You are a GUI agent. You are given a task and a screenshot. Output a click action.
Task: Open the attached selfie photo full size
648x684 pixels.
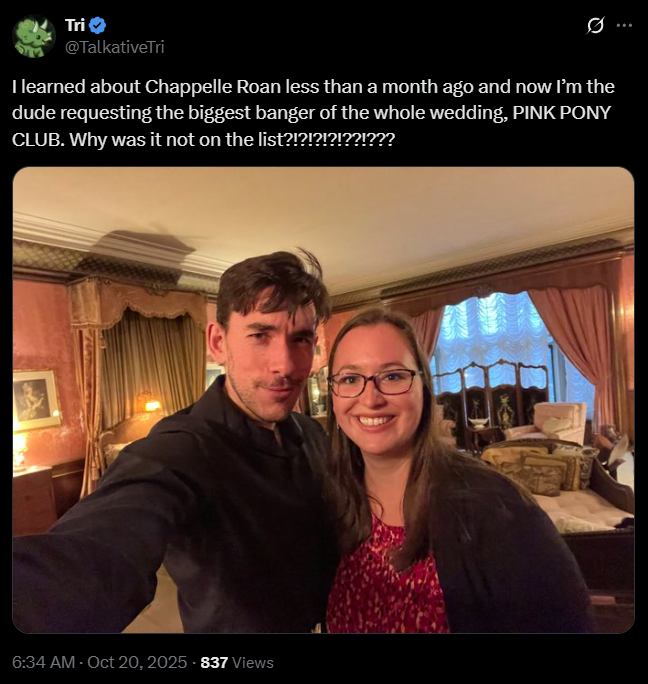[x=323, y=400]
